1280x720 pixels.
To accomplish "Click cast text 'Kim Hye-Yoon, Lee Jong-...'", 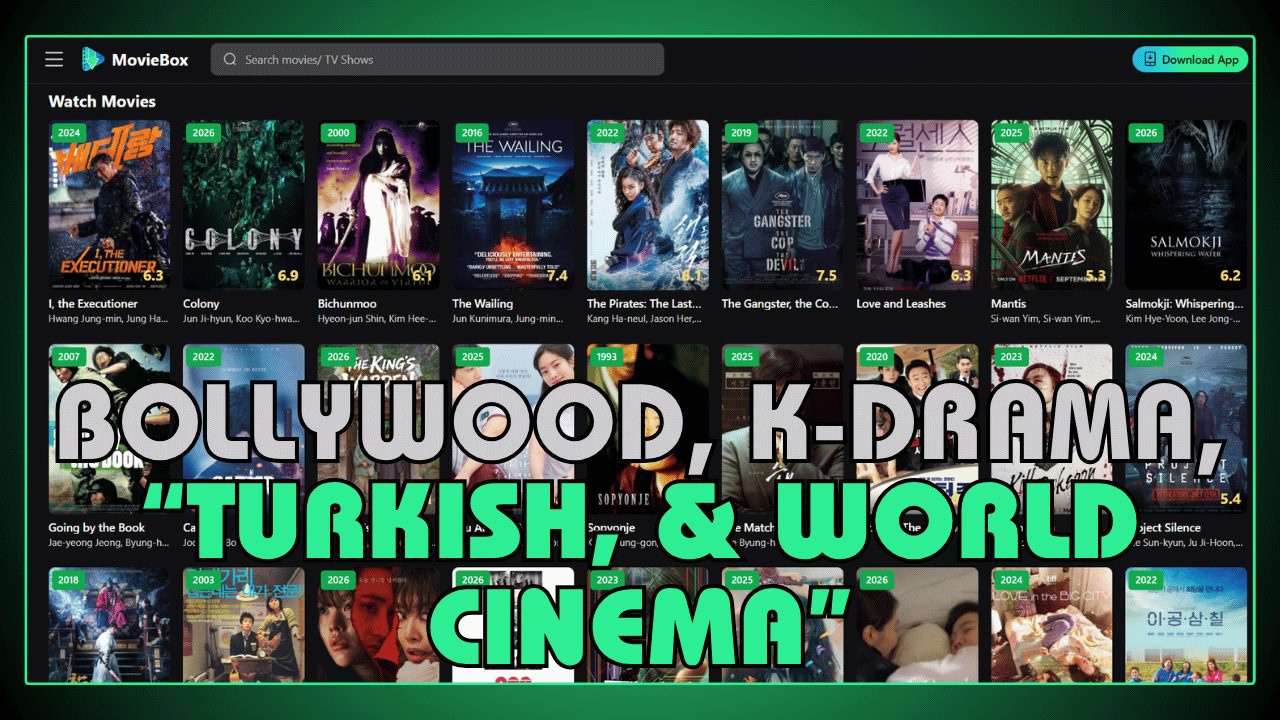I will coord(1184,319).
